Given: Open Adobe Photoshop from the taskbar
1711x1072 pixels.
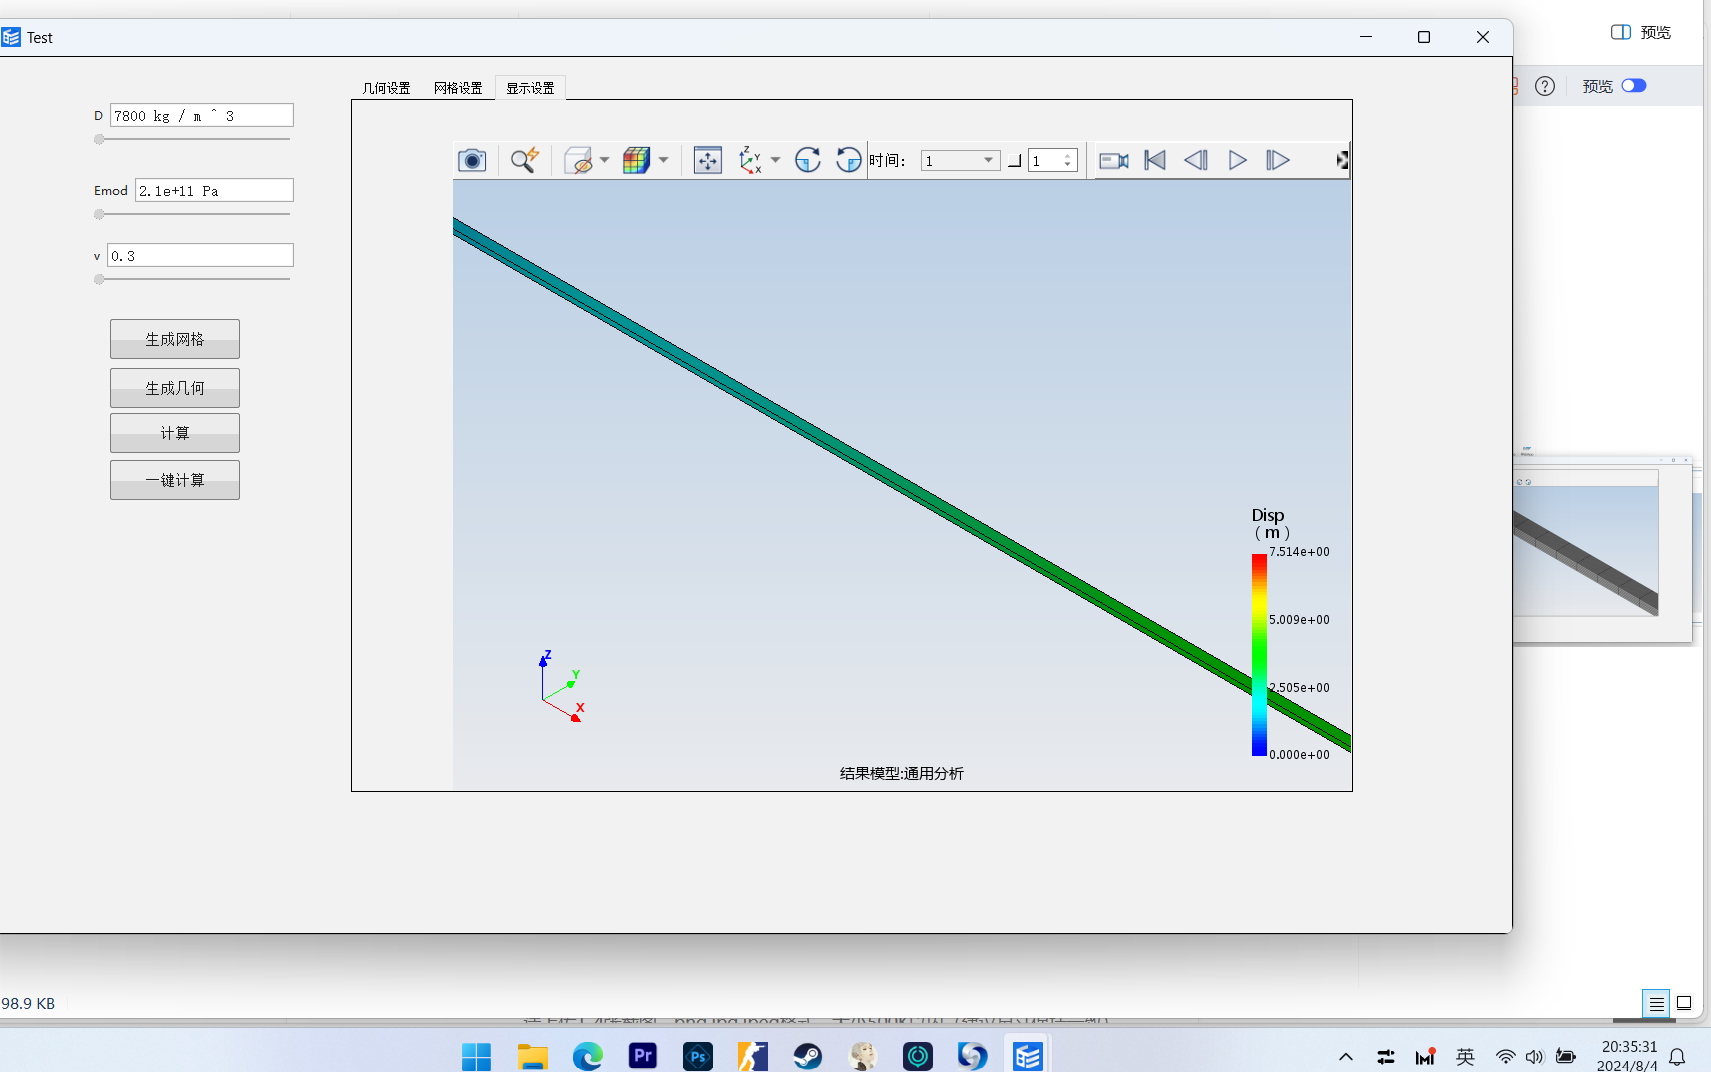Looking at the screenshot, I should tap(698, 1056).
